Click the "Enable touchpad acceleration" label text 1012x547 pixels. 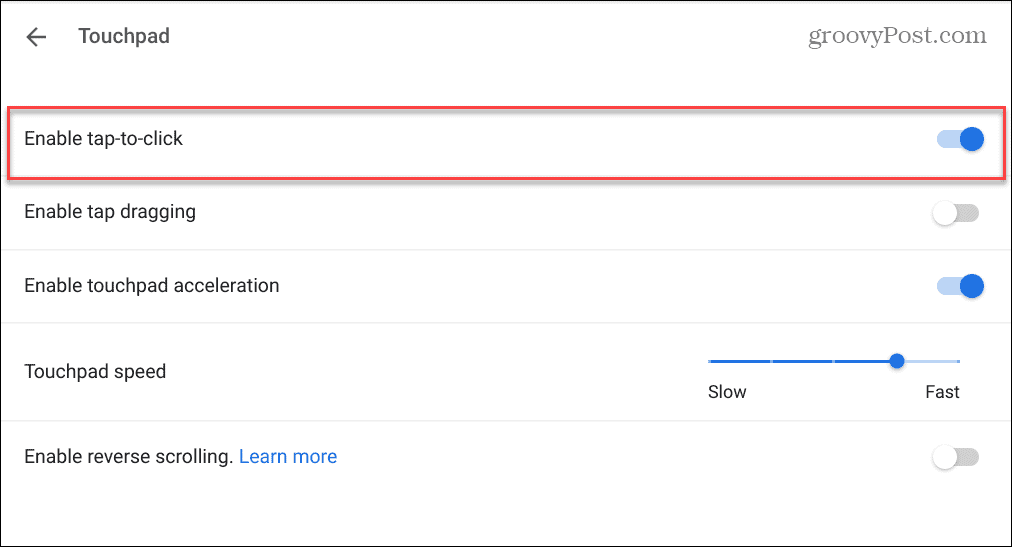pos(152,286)
